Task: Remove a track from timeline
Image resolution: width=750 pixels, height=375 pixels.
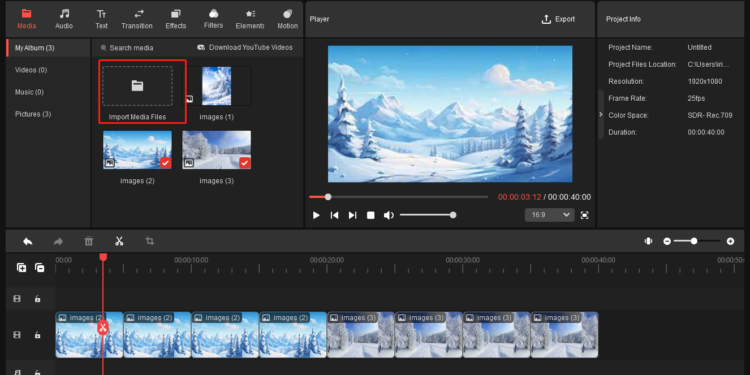Action: point(40,268)
